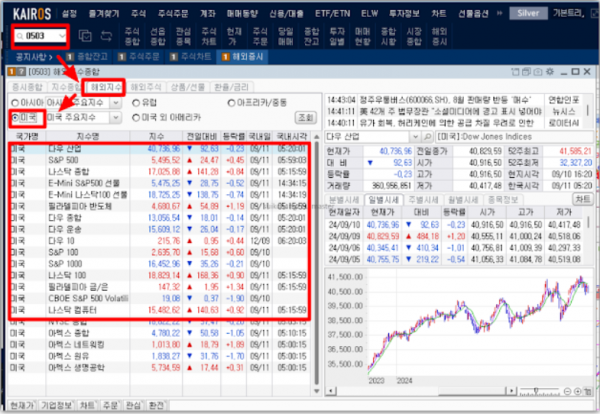
Task: Click the Silver grade button
Action: point(528,13)
